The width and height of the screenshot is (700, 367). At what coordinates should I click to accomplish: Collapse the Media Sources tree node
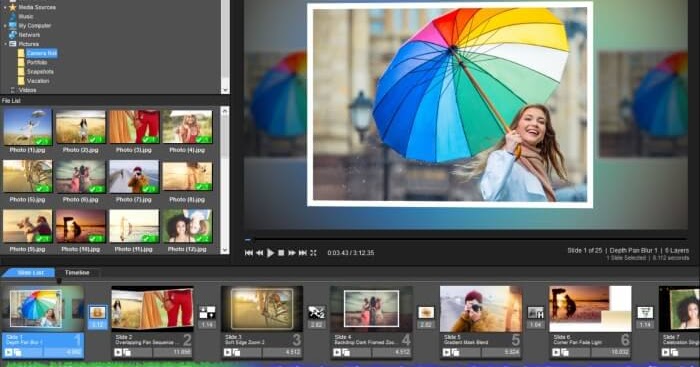(5, 8)
